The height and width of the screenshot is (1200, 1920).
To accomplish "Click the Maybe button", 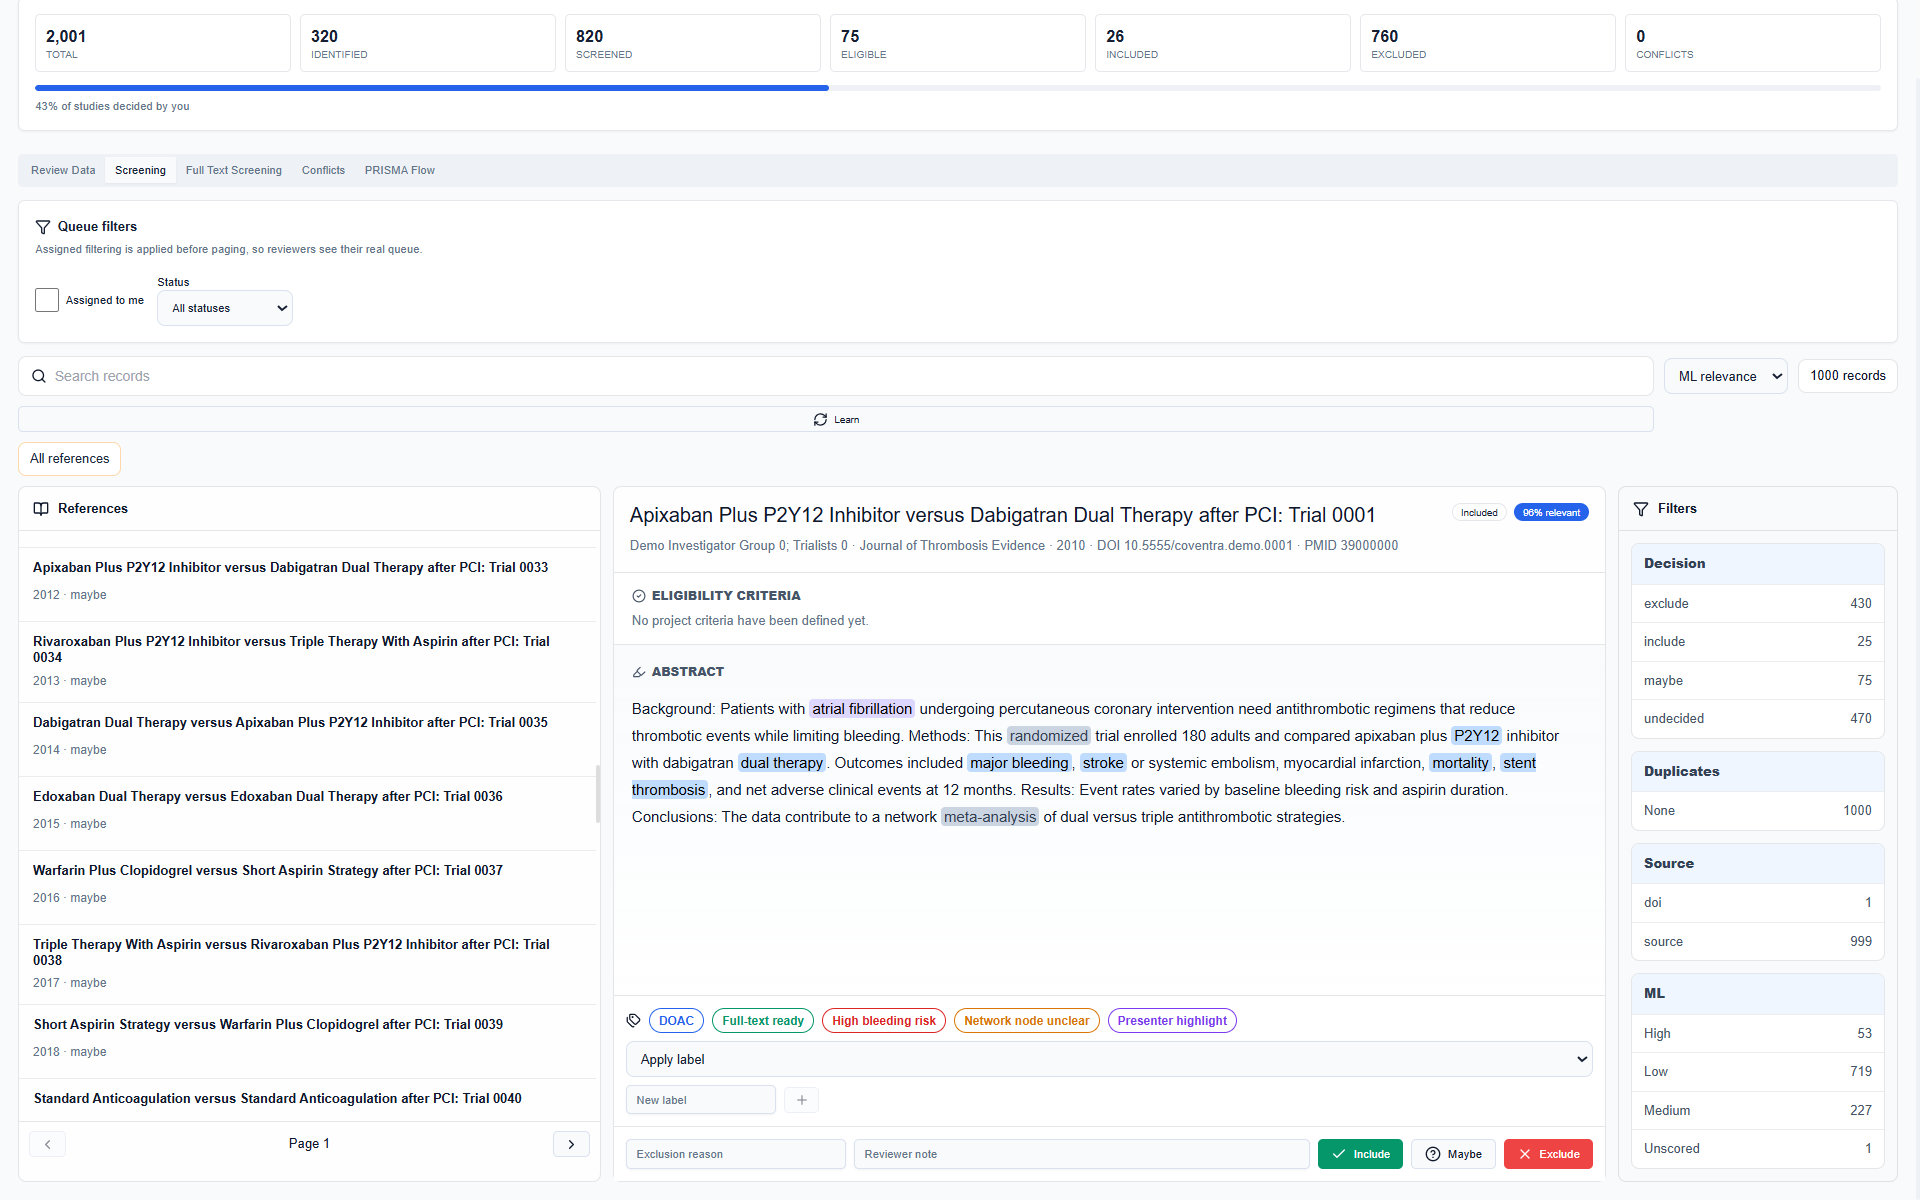I will click(1453, 1154).
